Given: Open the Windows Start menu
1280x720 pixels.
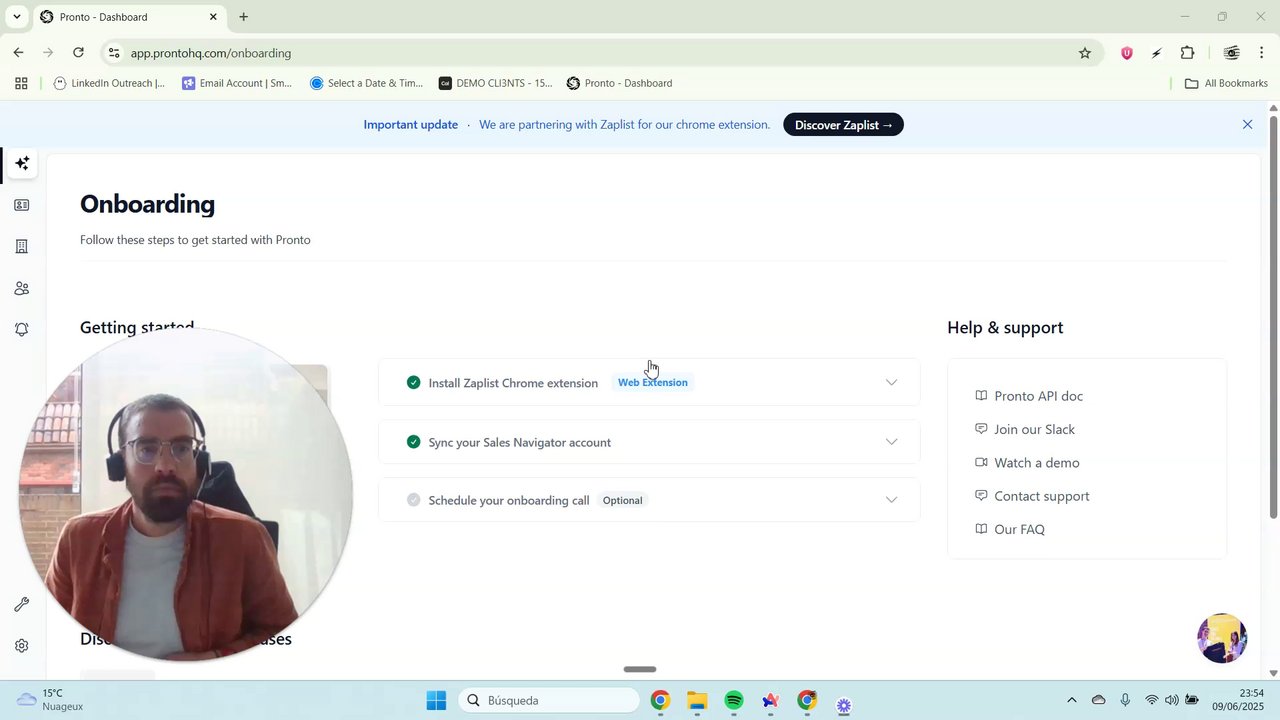Looking at the screenshot, I should 436,700.
